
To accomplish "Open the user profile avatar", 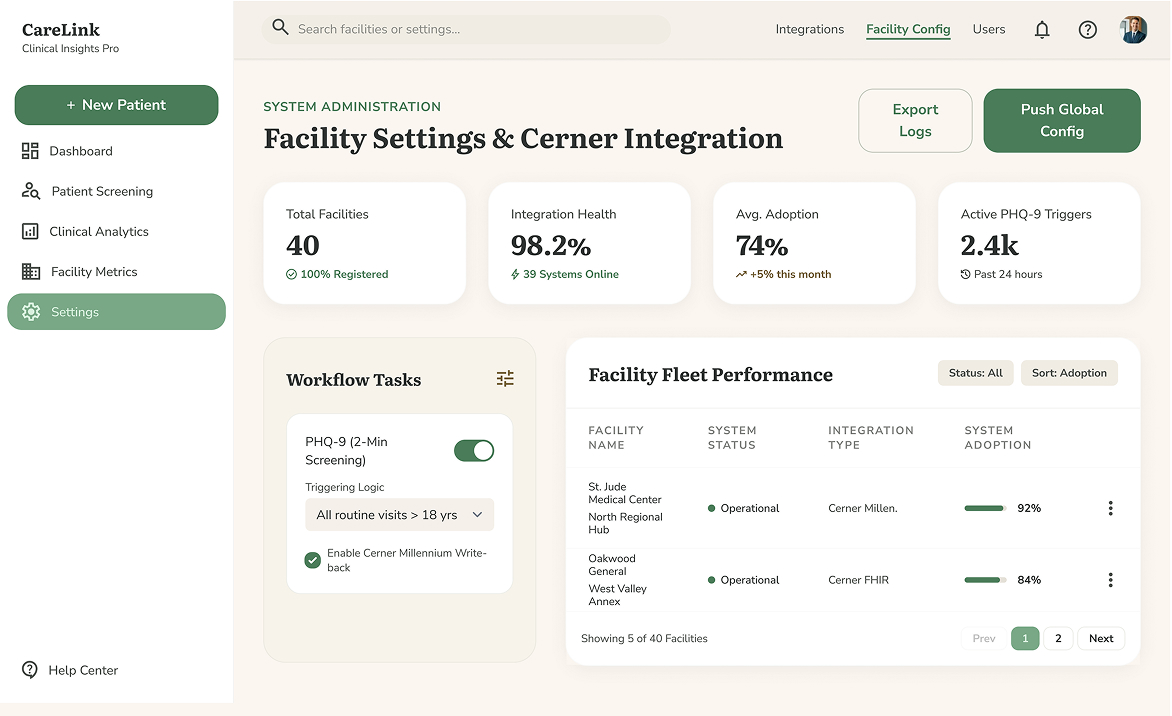I will tap(1133, 29).
